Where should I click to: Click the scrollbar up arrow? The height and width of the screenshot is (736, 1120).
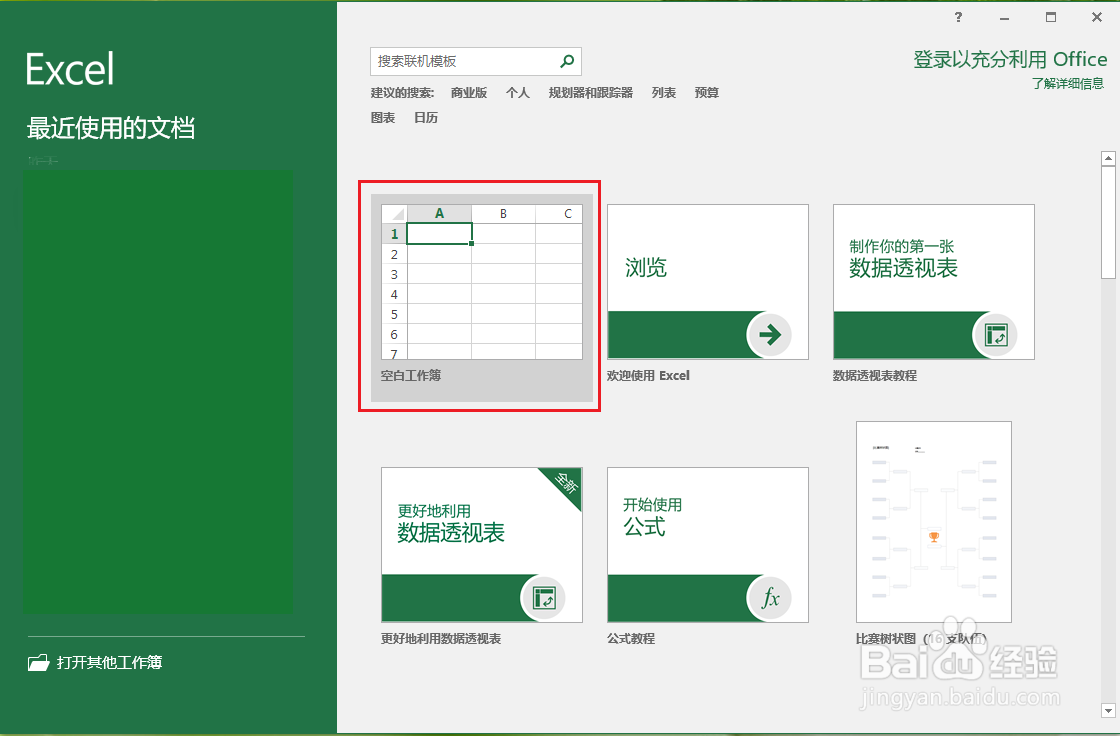tap(1108, 159)
